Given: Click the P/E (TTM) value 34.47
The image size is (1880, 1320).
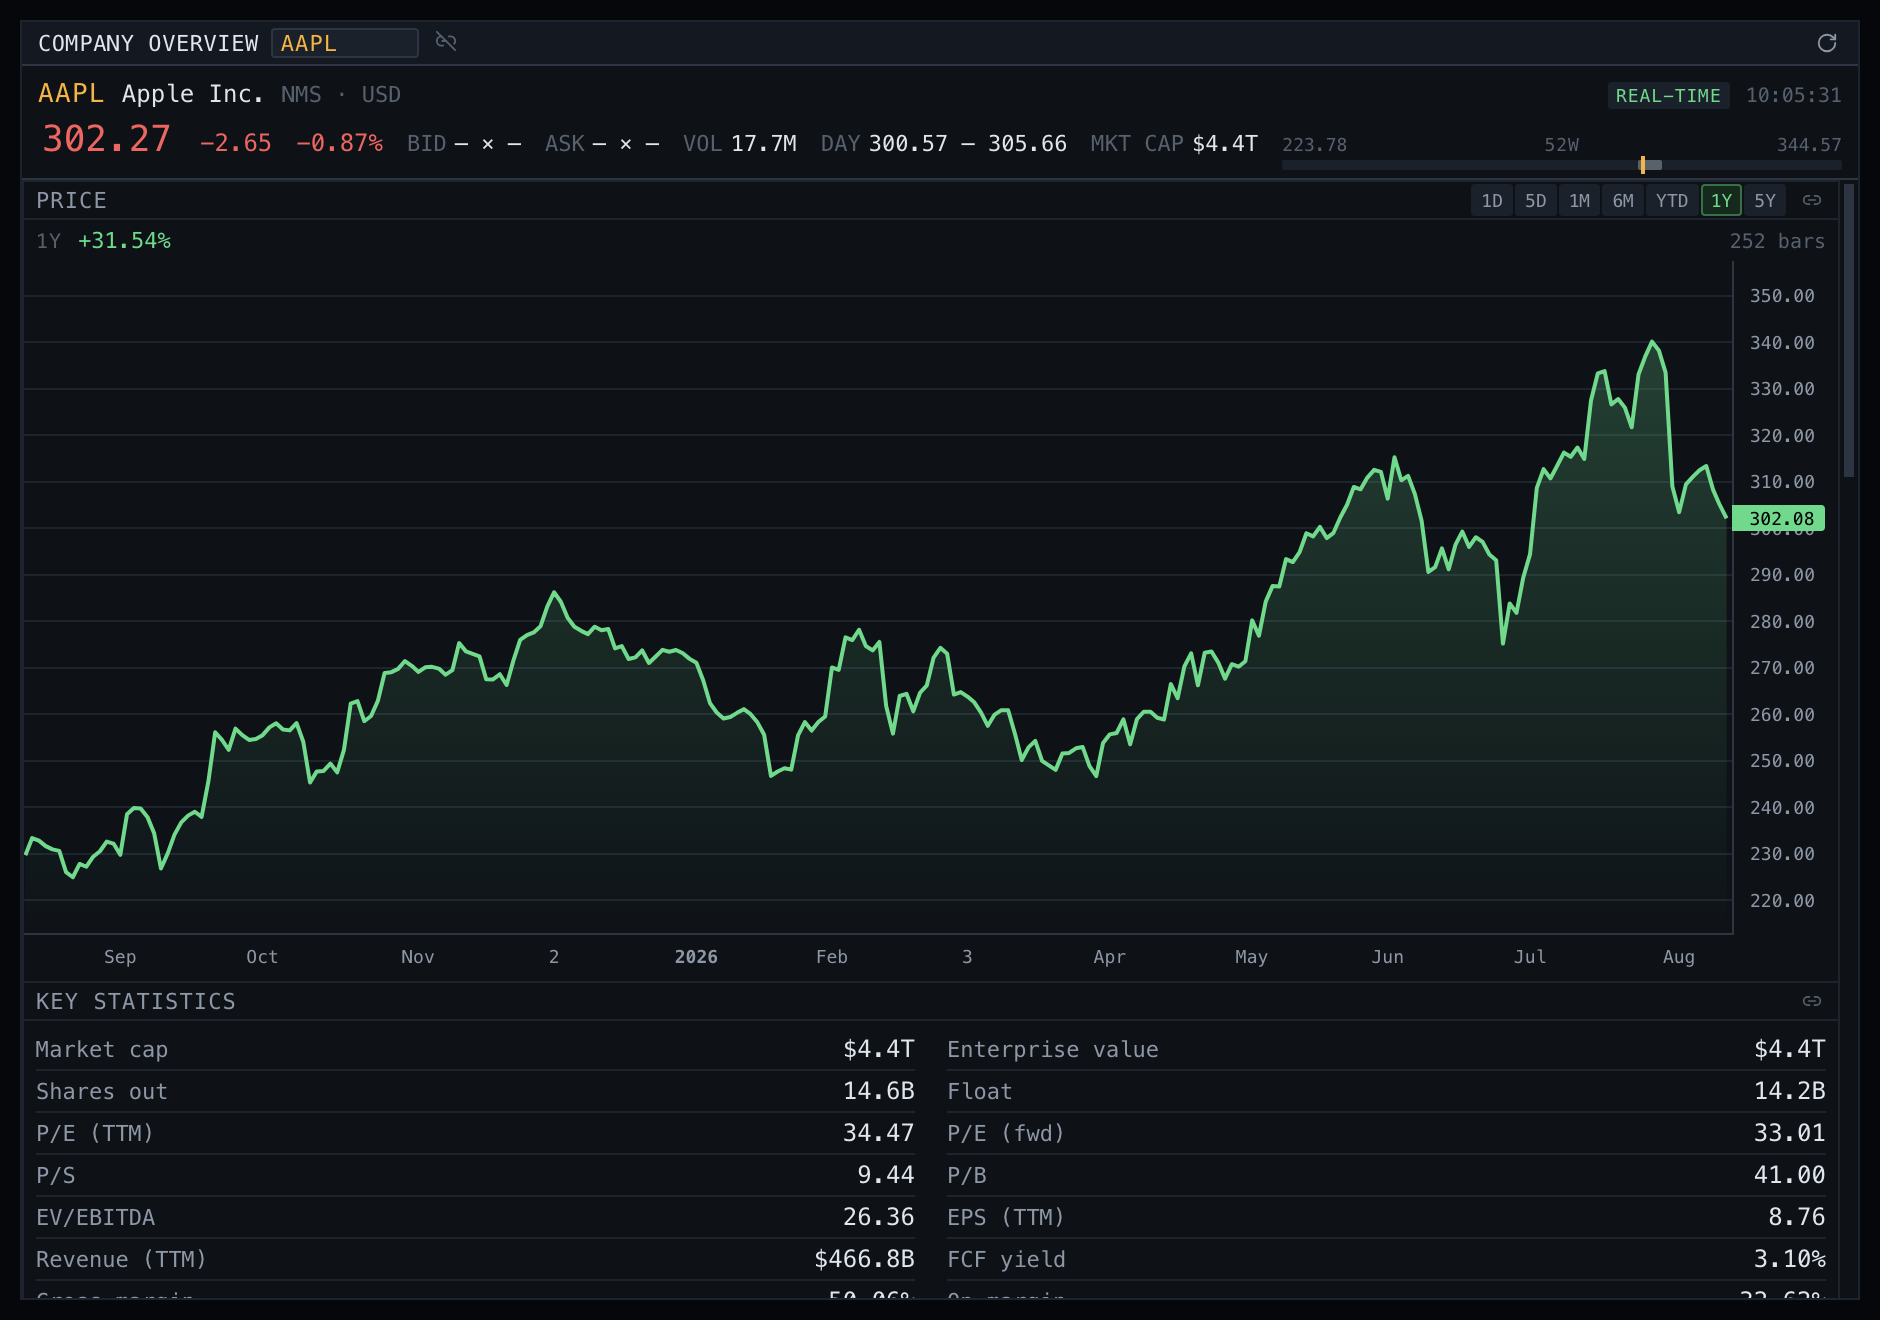Looking at the screenshot, I should click(x=878, y=1133).
